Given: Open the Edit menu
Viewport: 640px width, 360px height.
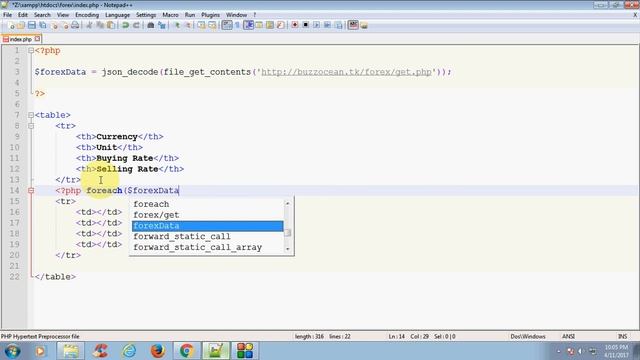Looking at the screenshot, I should (x=23, y=15).
